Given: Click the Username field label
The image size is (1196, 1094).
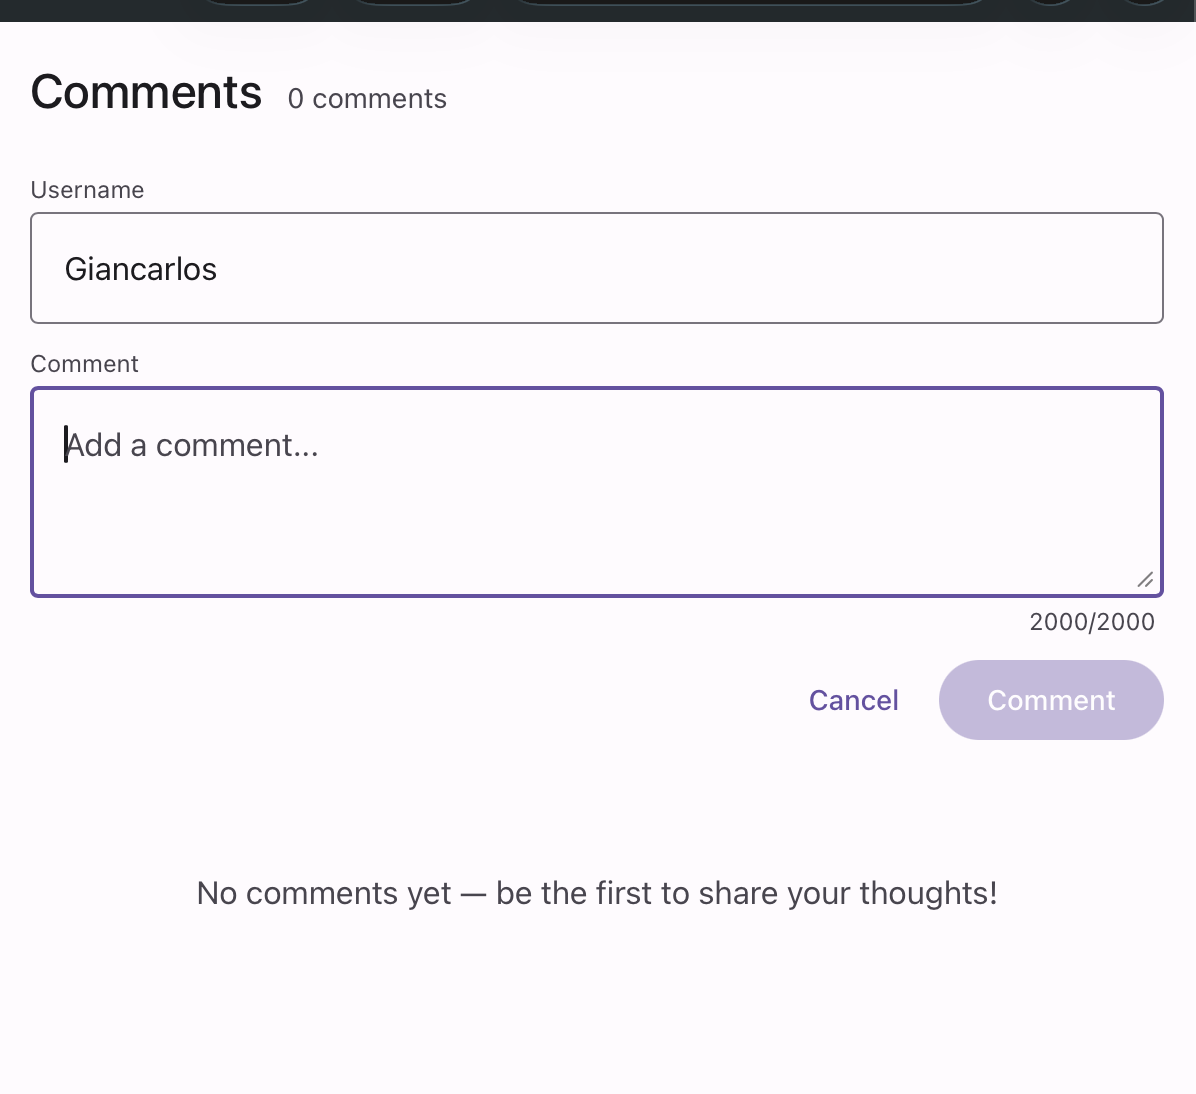Looking at the screenshot, I should tap(87, 190).
